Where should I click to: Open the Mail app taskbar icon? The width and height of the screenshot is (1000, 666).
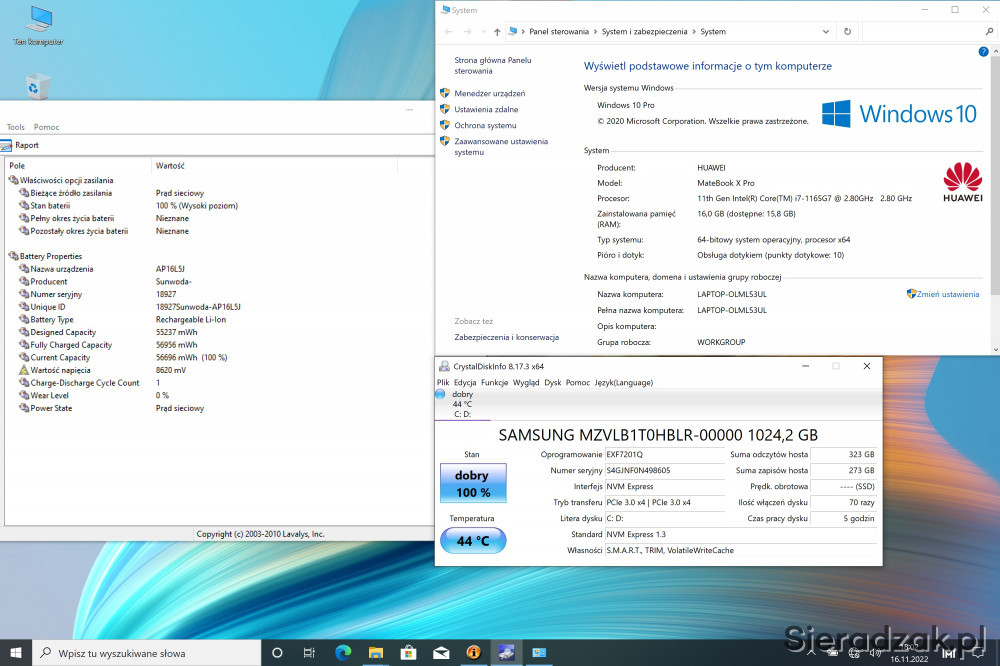[441, 653]
